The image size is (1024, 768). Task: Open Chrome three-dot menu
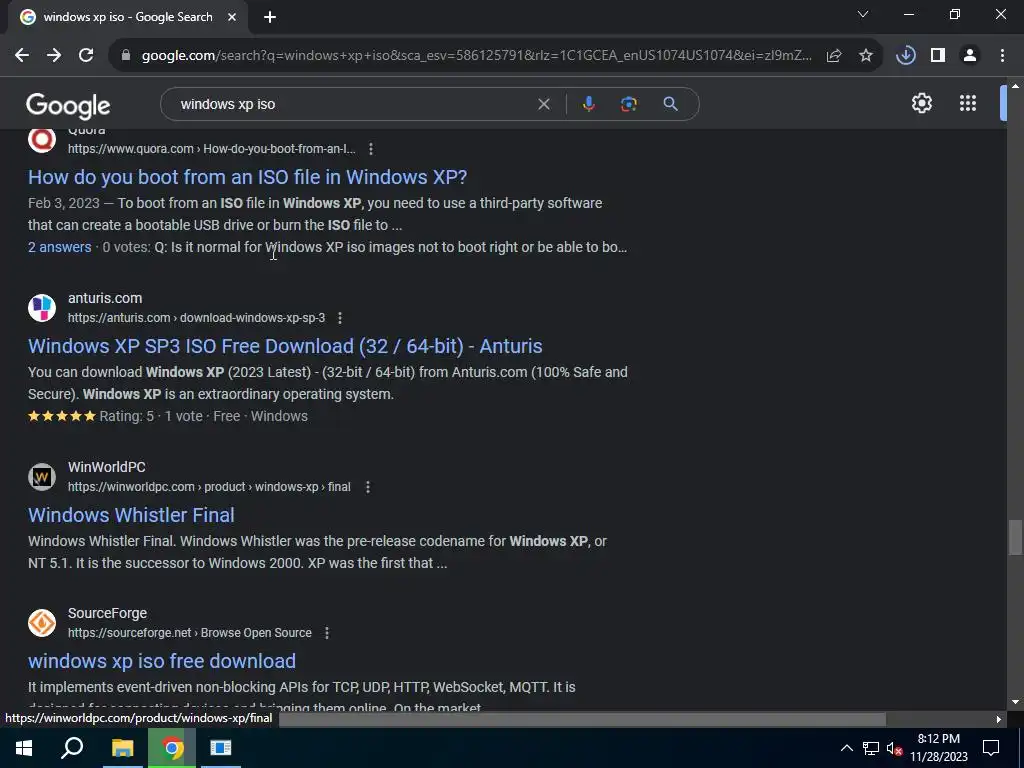(x=1002, y=56)
